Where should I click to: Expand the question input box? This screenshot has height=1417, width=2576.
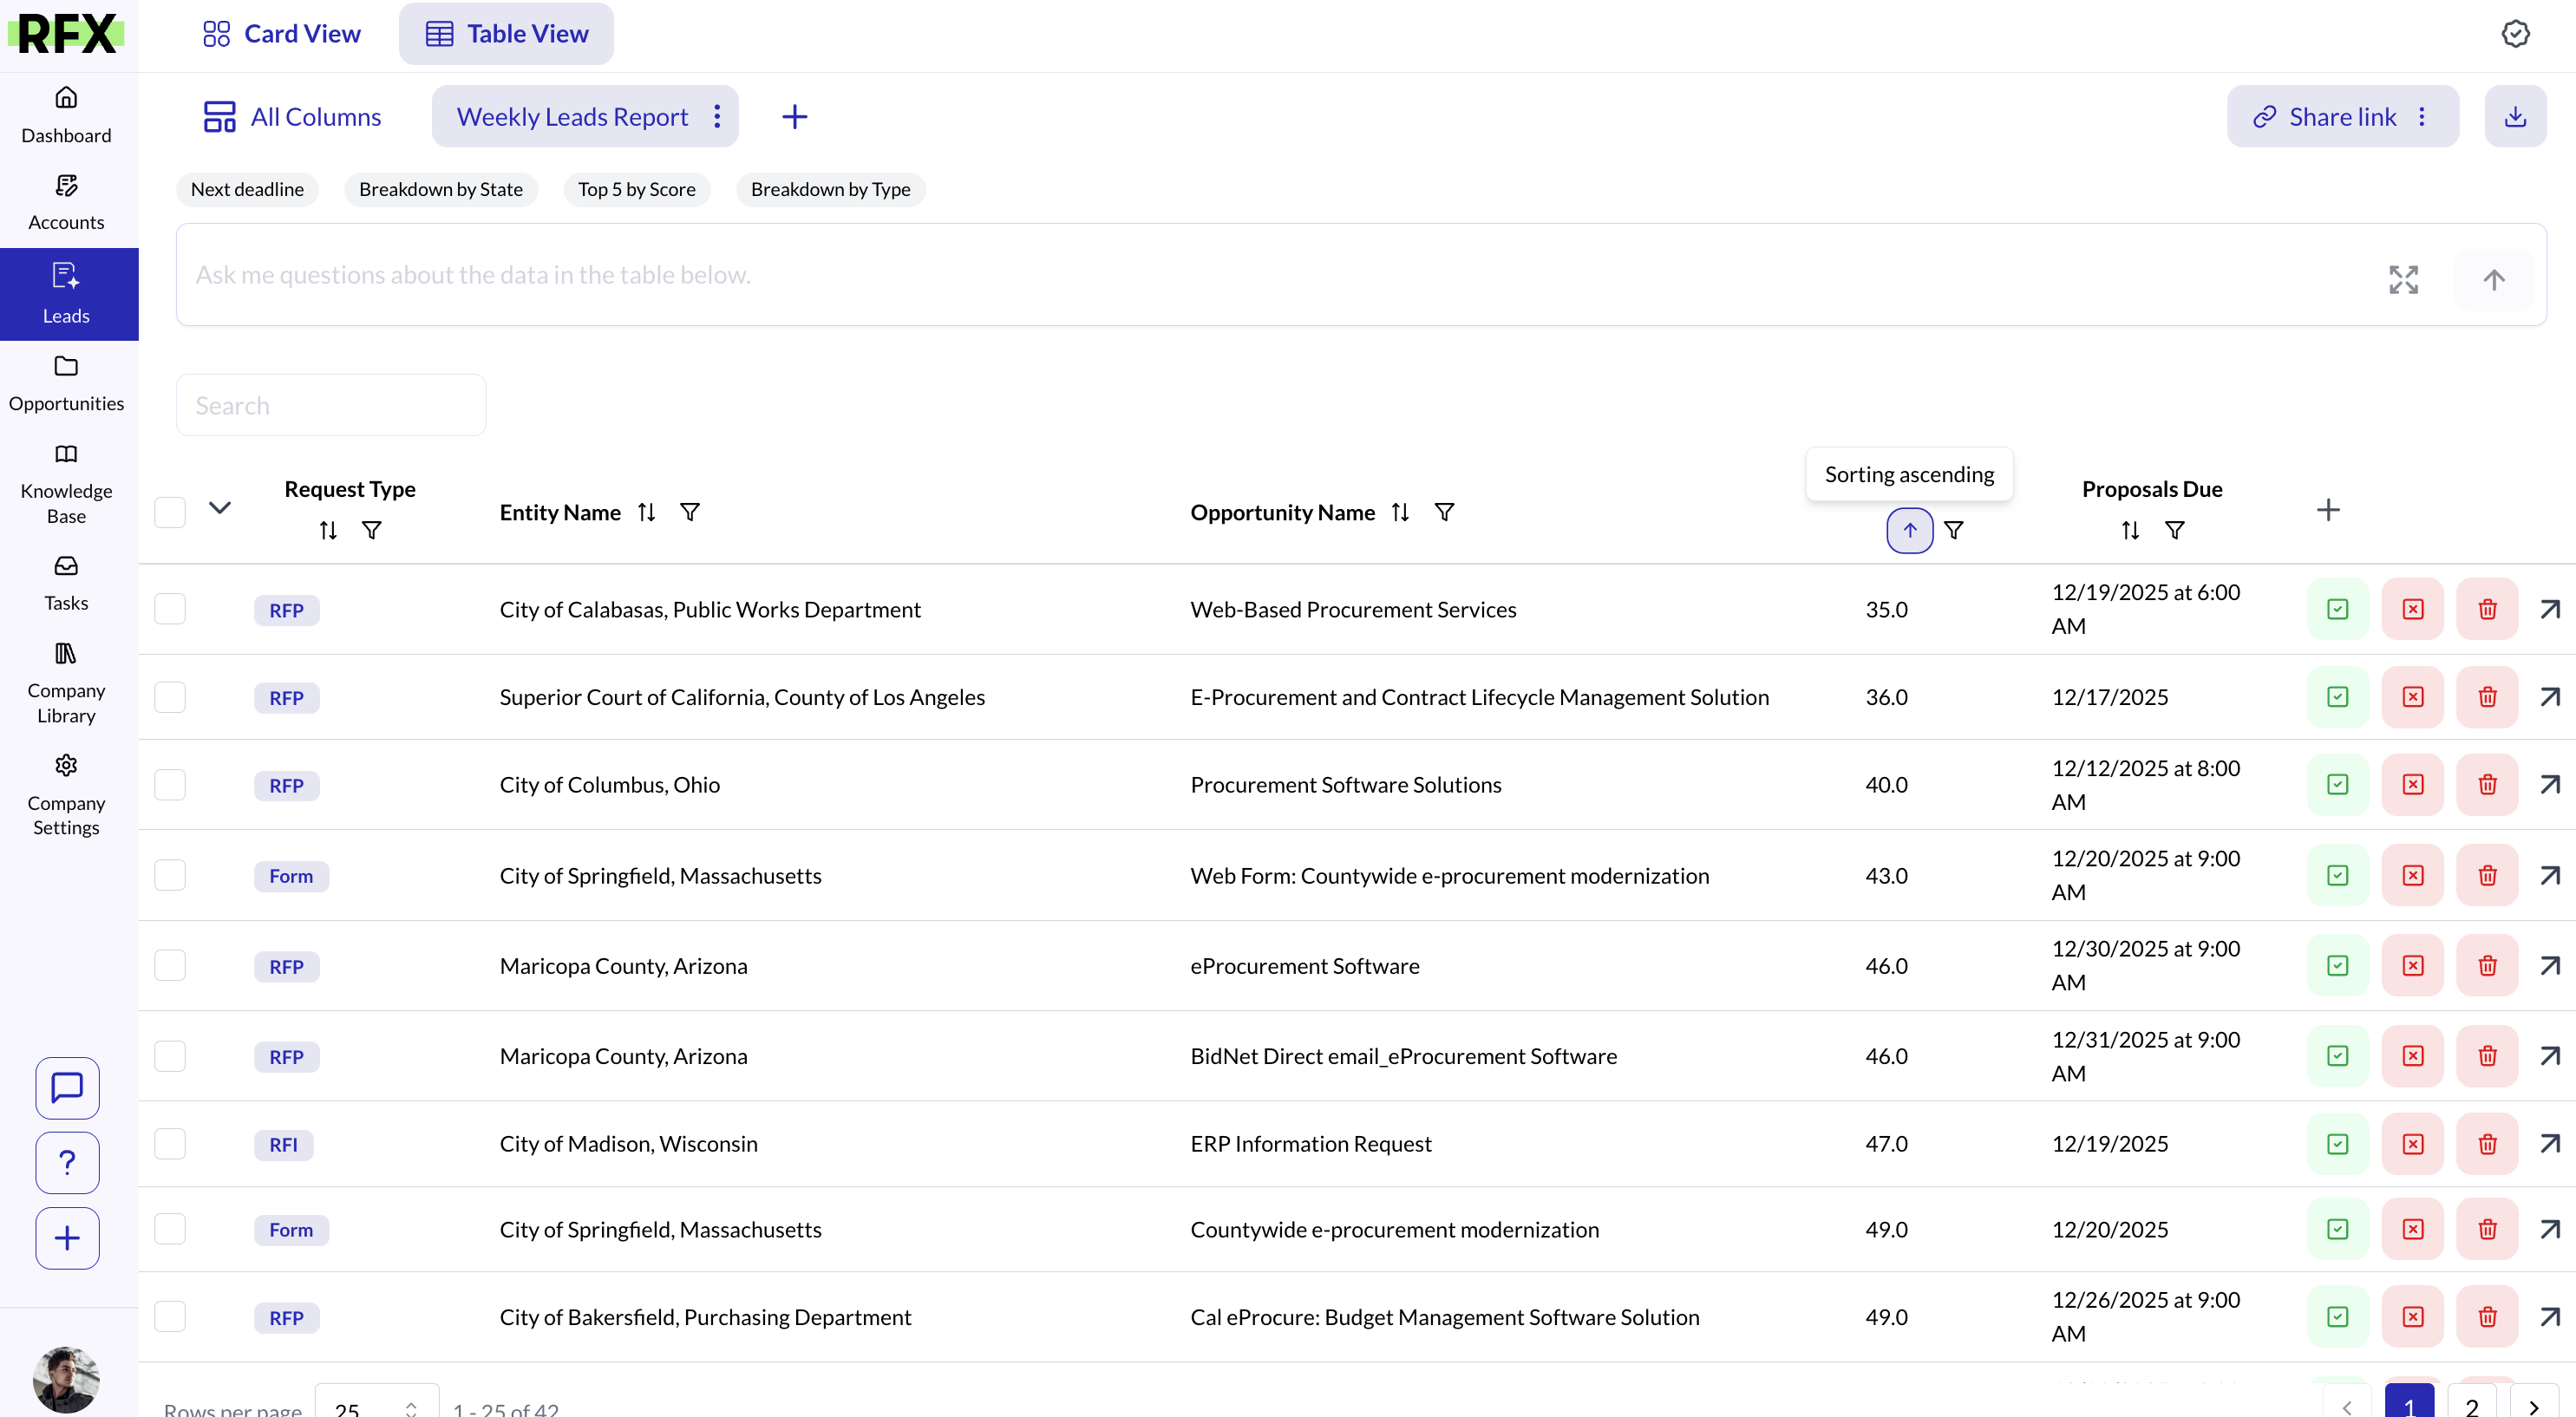coord(2403,279)
